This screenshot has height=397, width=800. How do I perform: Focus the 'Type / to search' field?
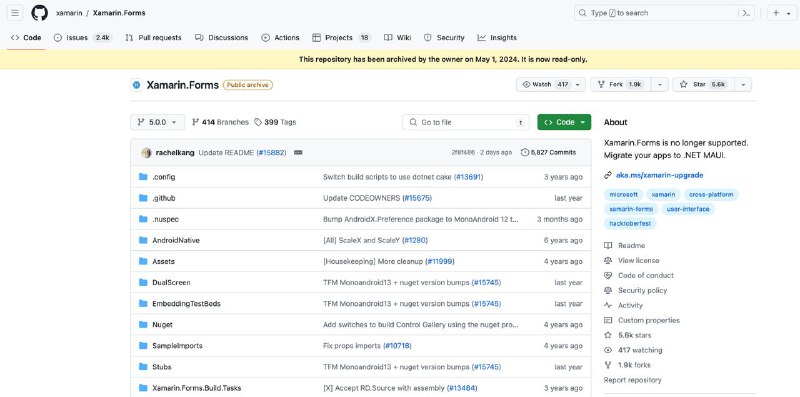(x=664, y=13)
